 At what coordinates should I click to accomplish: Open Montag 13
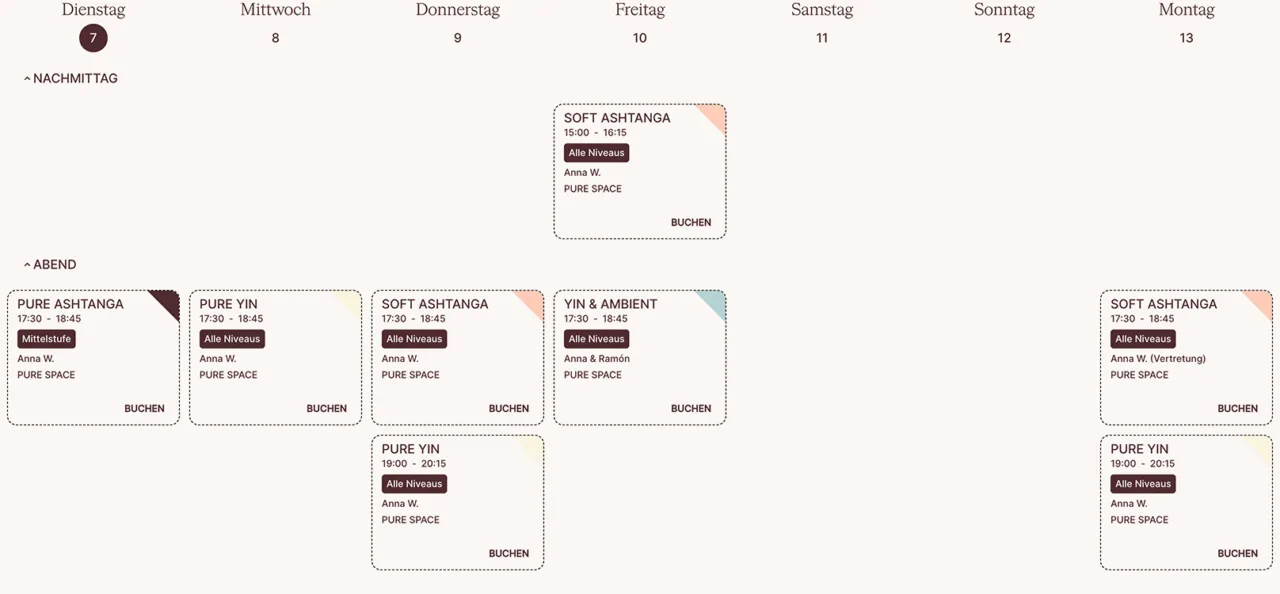(x=1186, y=38)
